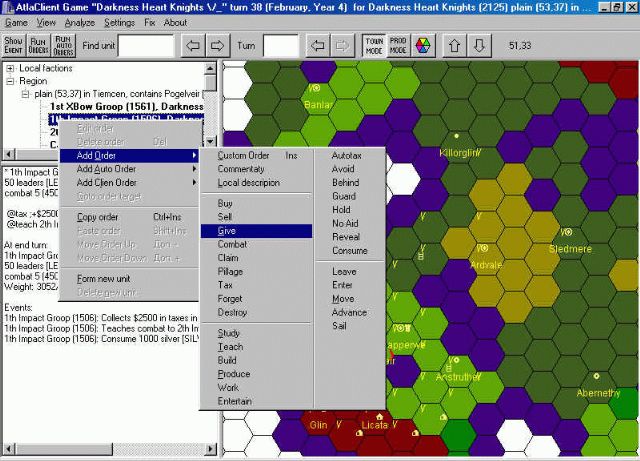Select Commentary order entry
This screenshot has width=640, height=461.
pyautogui.click(x=257, y=169)
